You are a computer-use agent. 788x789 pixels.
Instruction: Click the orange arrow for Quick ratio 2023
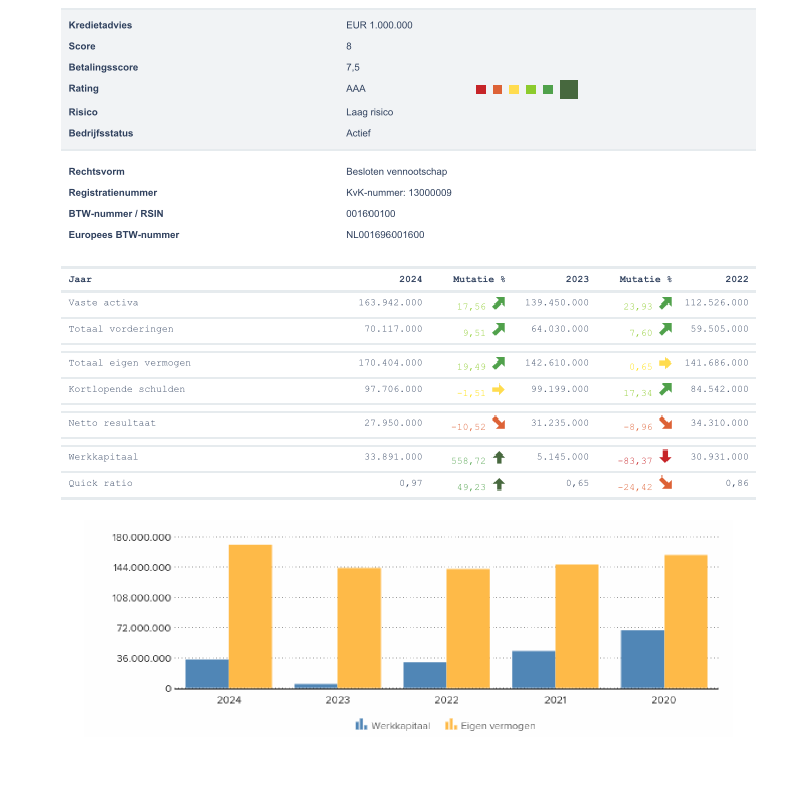[665, 484]
